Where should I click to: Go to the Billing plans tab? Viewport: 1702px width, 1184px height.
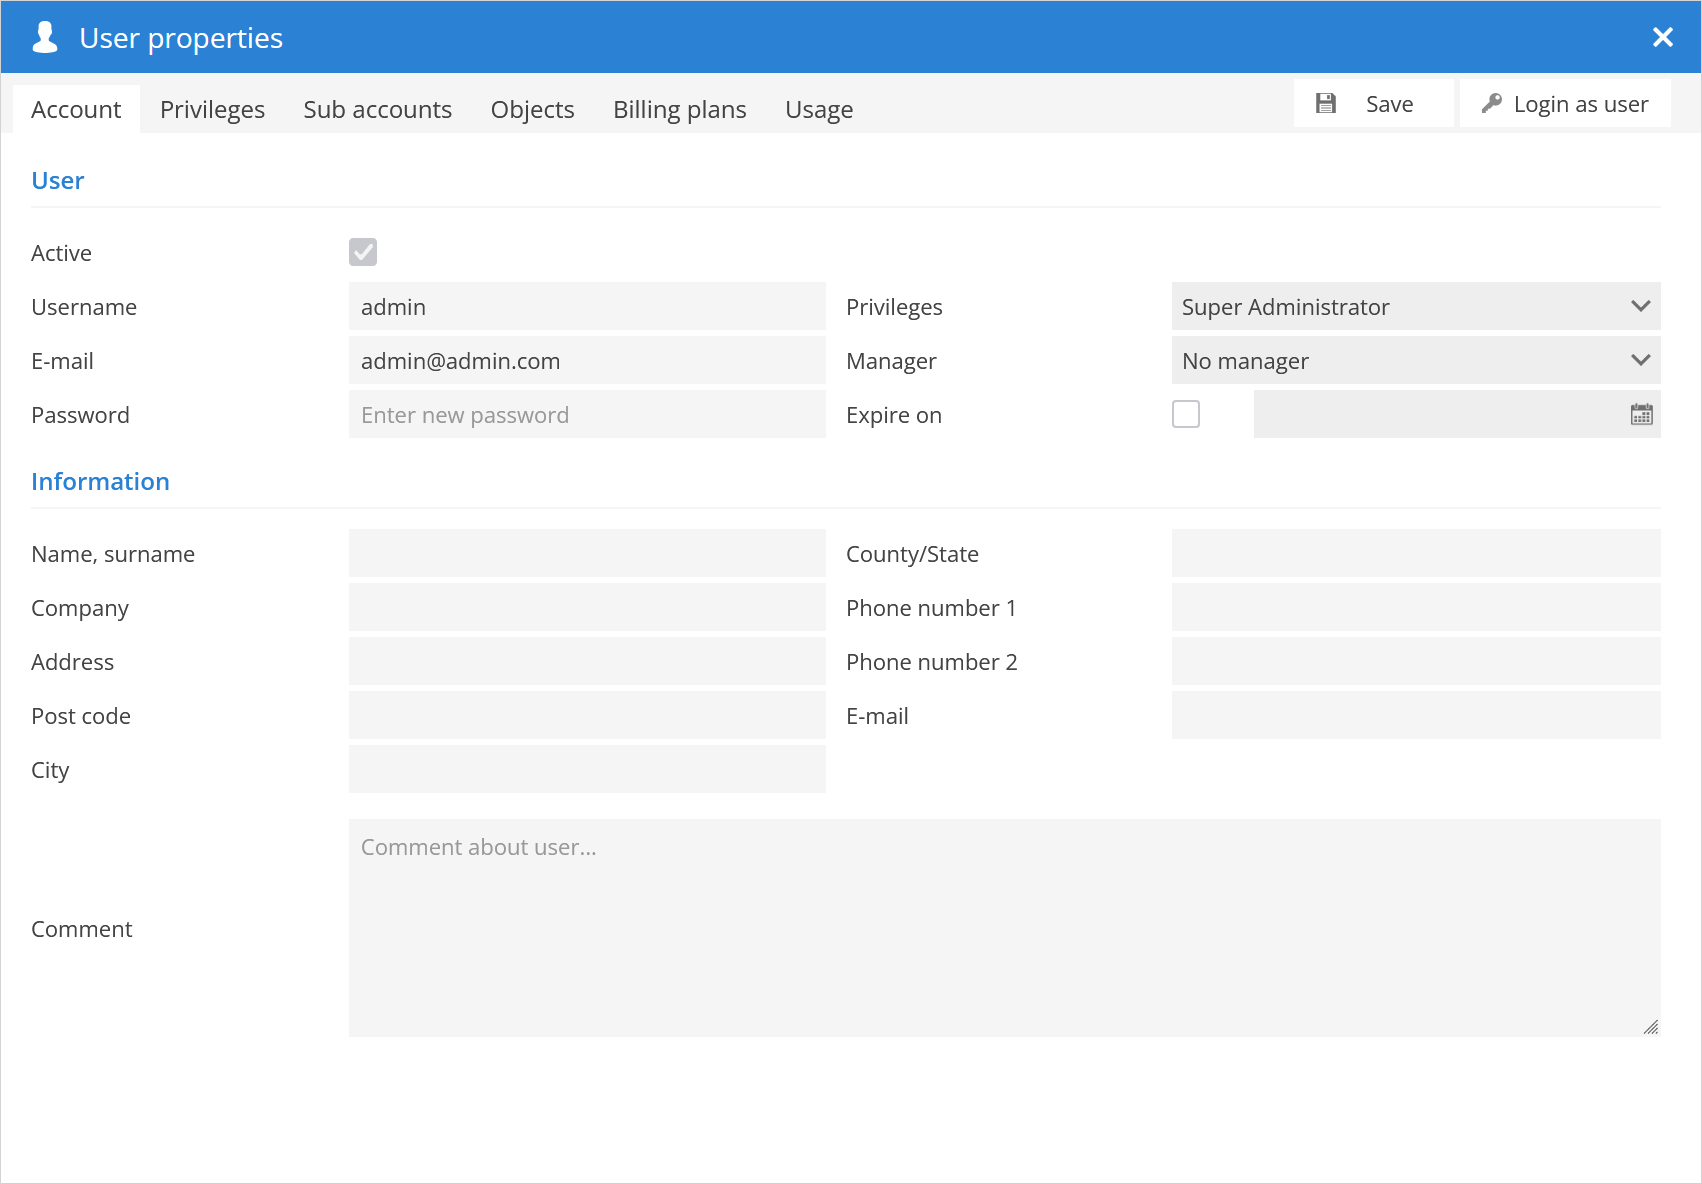[679, 109]
